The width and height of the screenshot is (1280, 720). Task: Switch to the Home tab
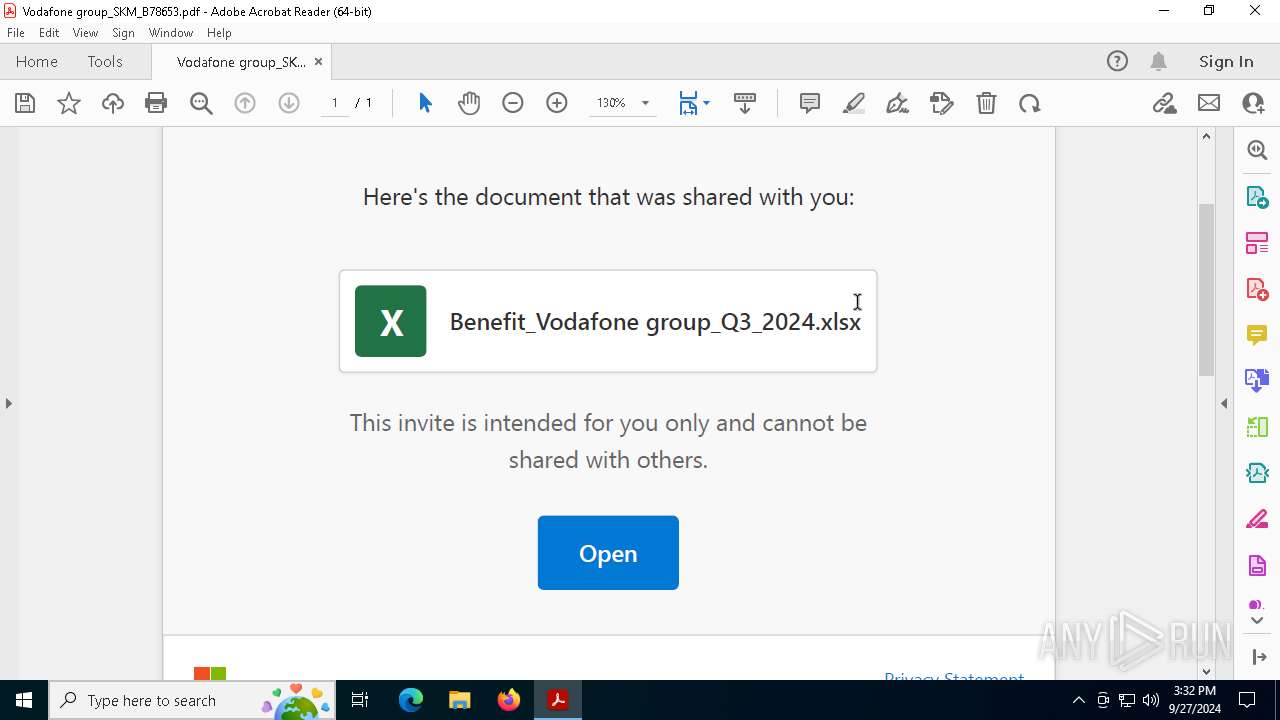click(x=37, y=61)
